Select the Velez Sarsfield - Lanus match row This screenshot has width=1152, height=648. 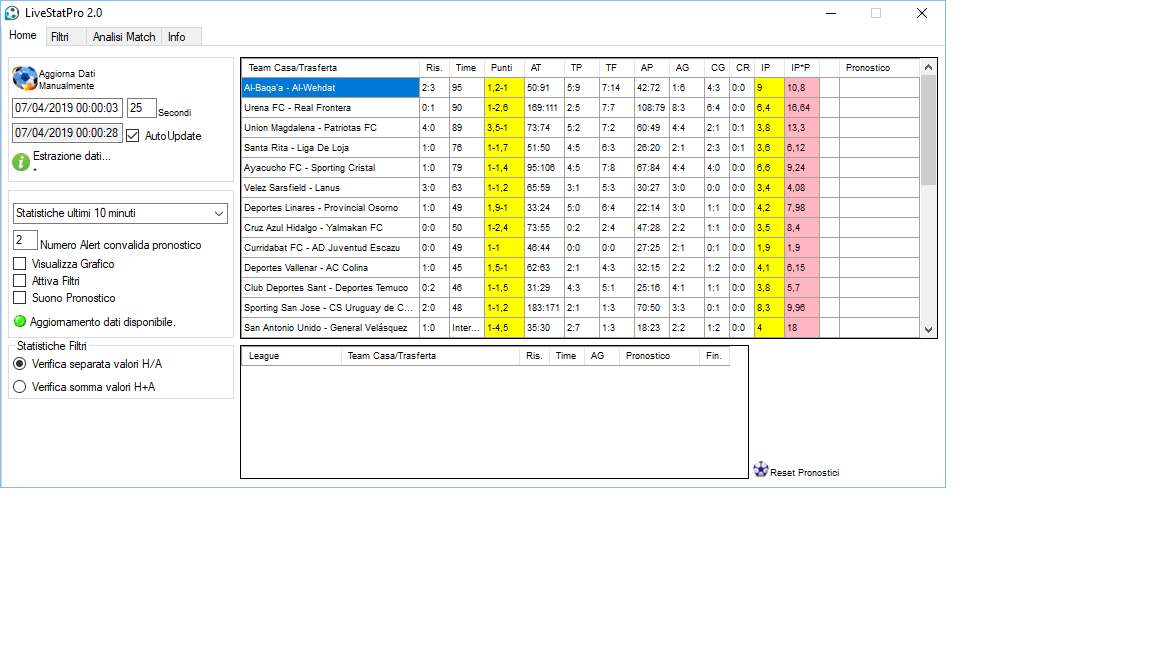point(330,188)
